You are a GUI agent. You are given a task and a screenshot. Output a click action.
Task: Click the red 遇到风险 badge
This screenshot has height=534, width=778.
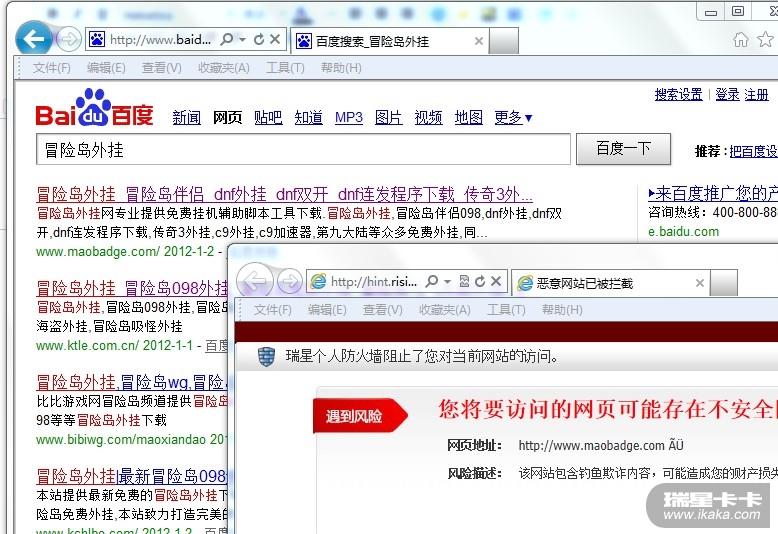pyautogui.click(x=360, y=416)
